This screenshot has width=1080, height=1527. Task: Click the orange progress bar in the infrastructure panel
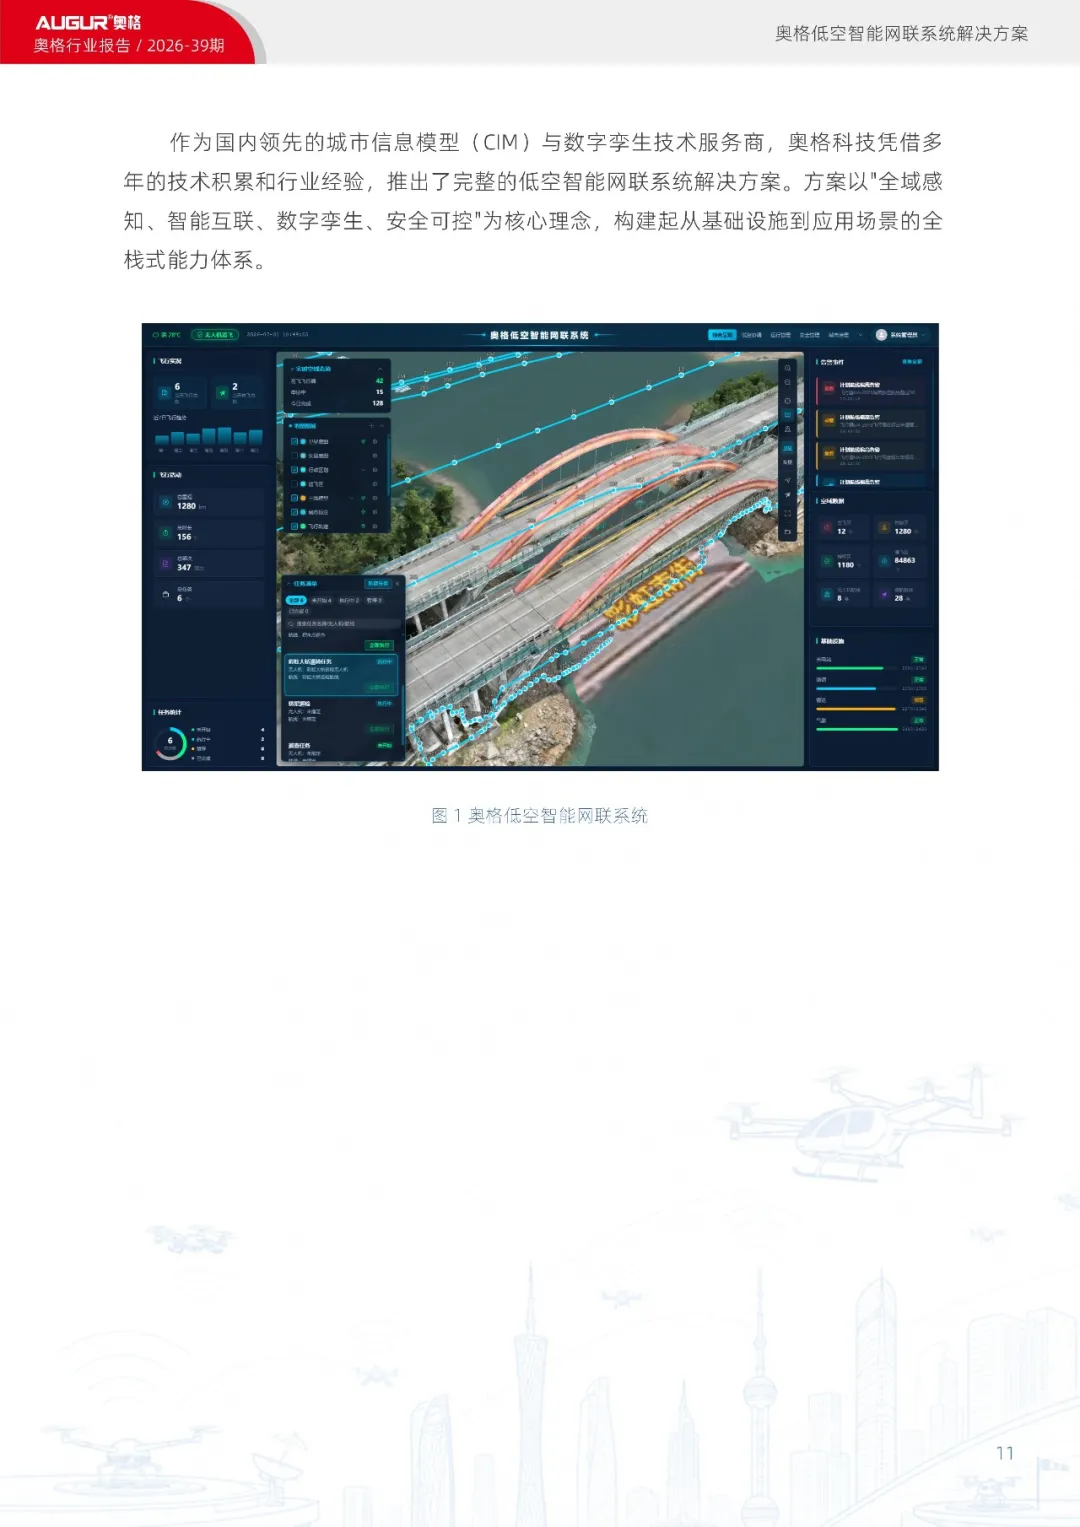coord(856,709)
